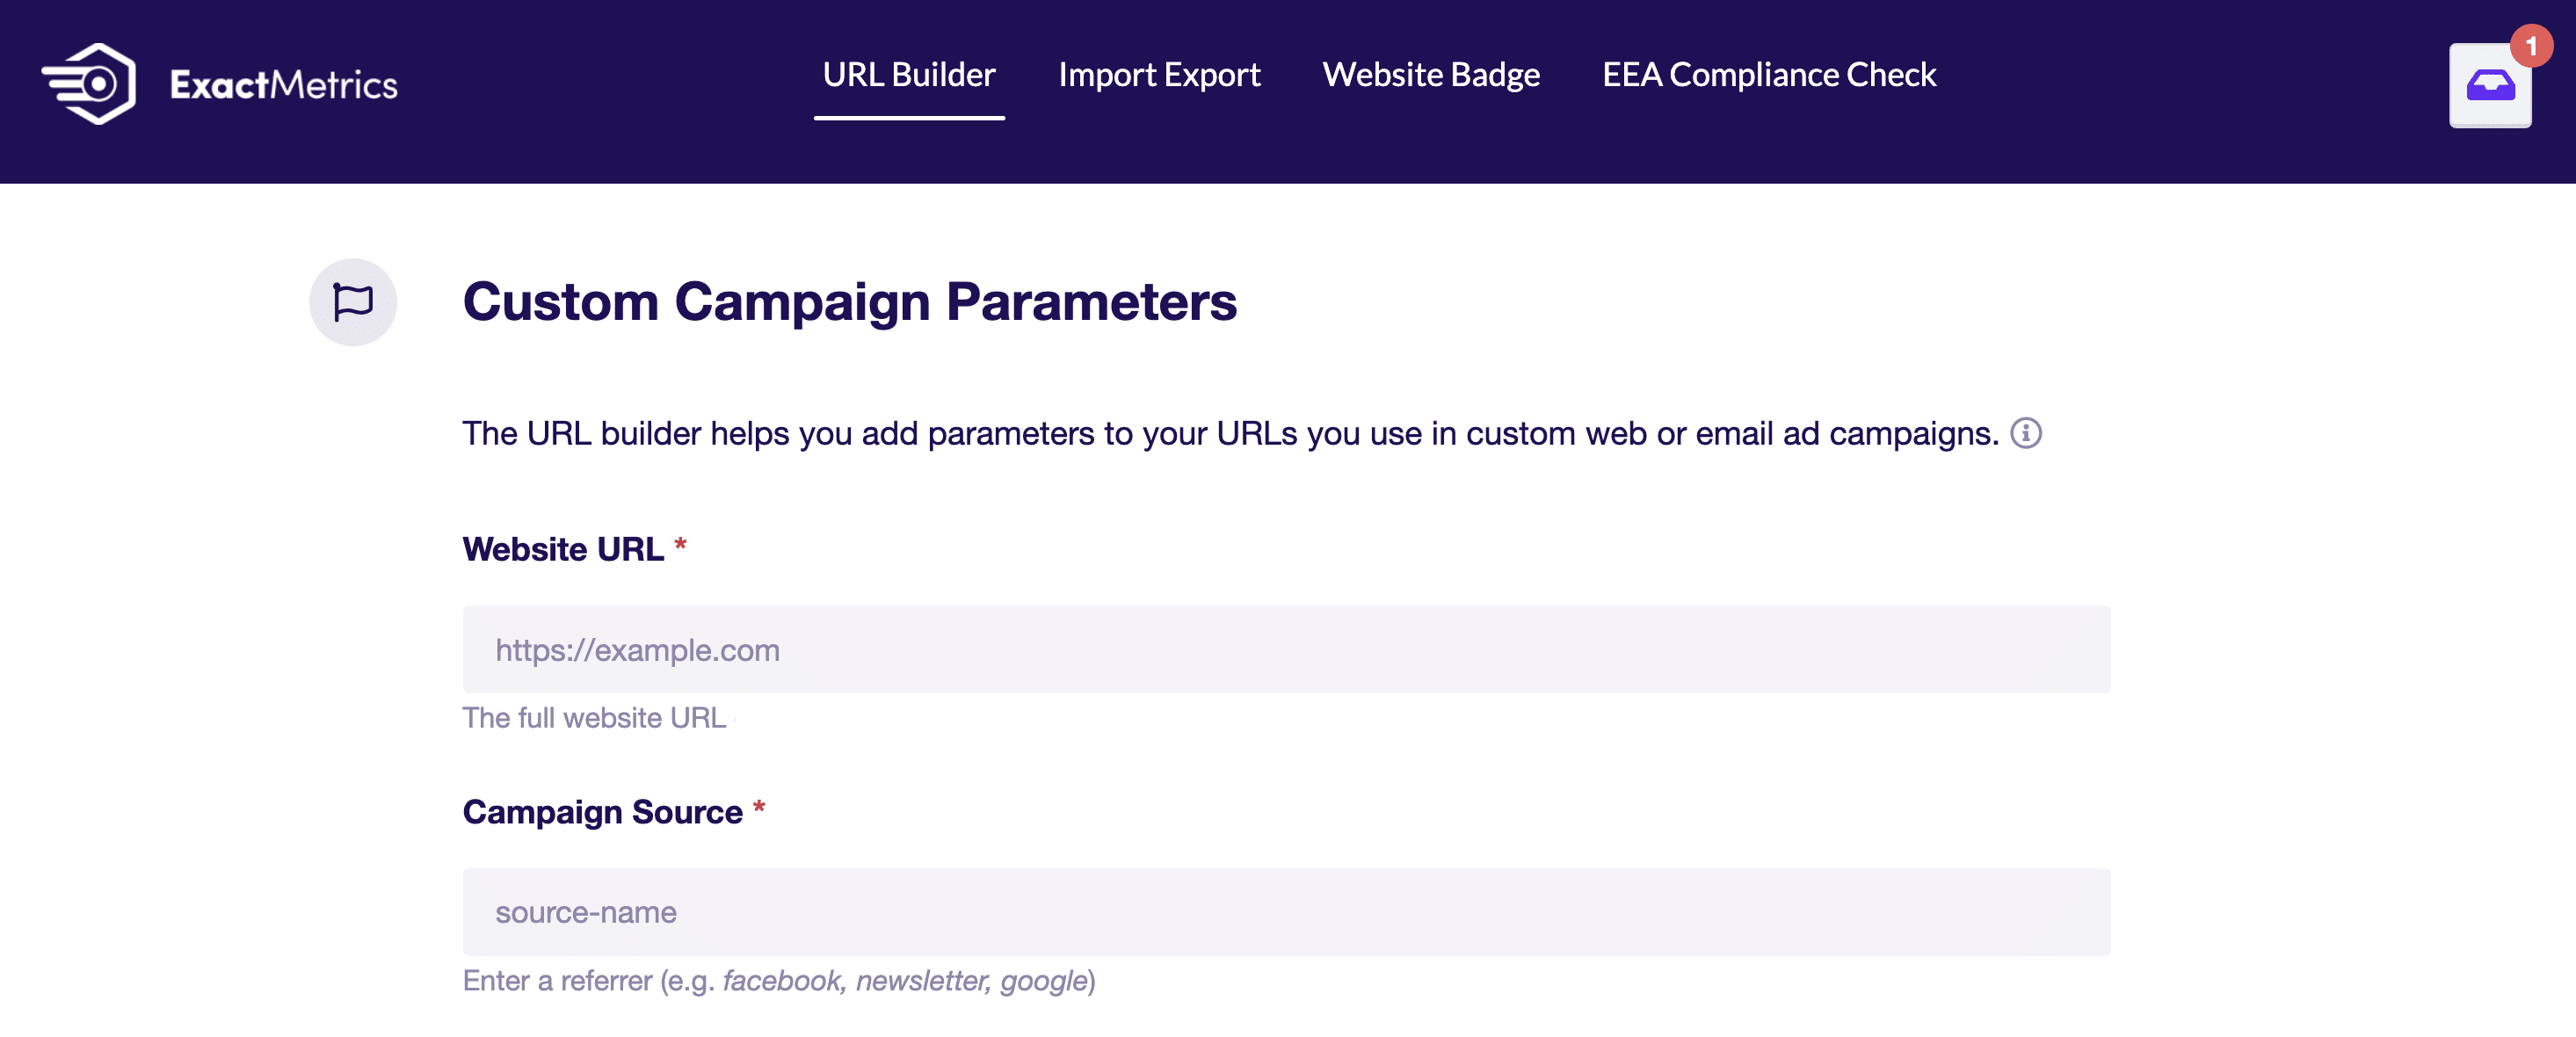This screenshot has width=2576, height=1037.
Task: Click the Campaign Source field label
Action: tap(603, 812)
